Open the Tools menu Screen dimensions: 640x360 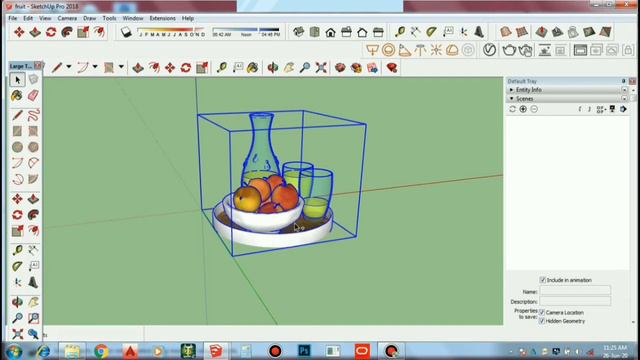point(109,18)
